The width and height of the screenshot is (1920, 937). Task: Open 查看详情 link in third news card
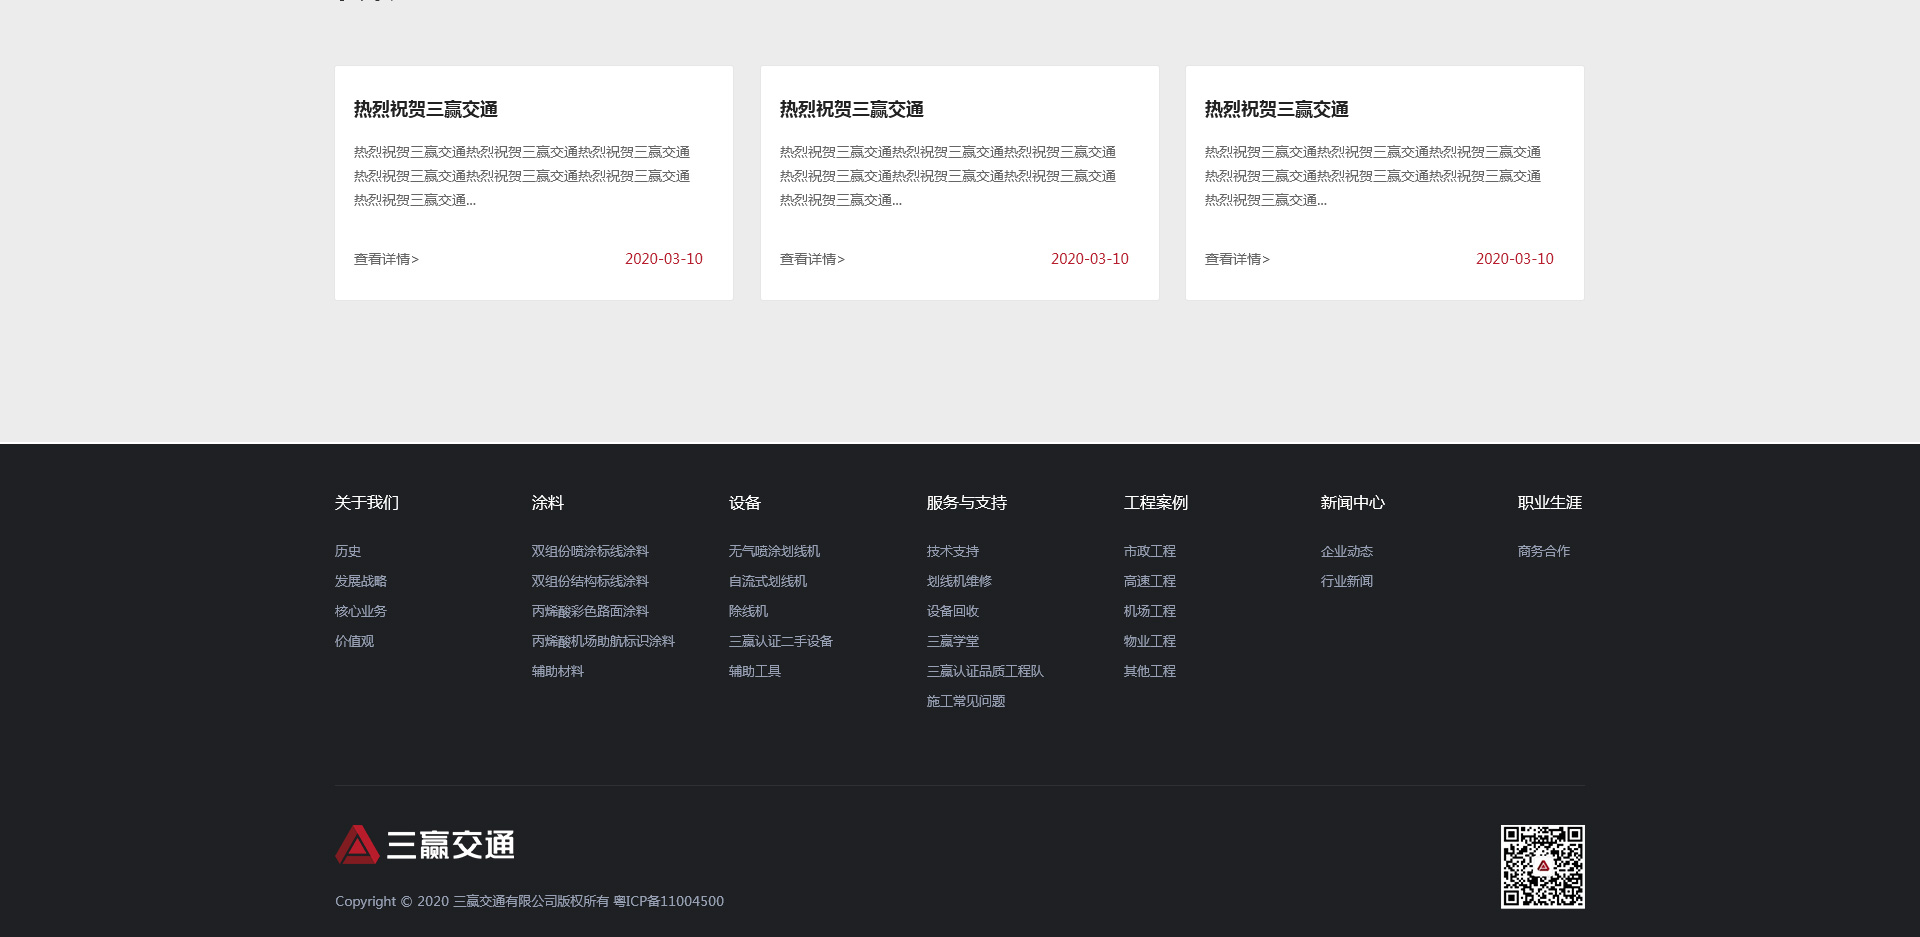(1237, 259)
